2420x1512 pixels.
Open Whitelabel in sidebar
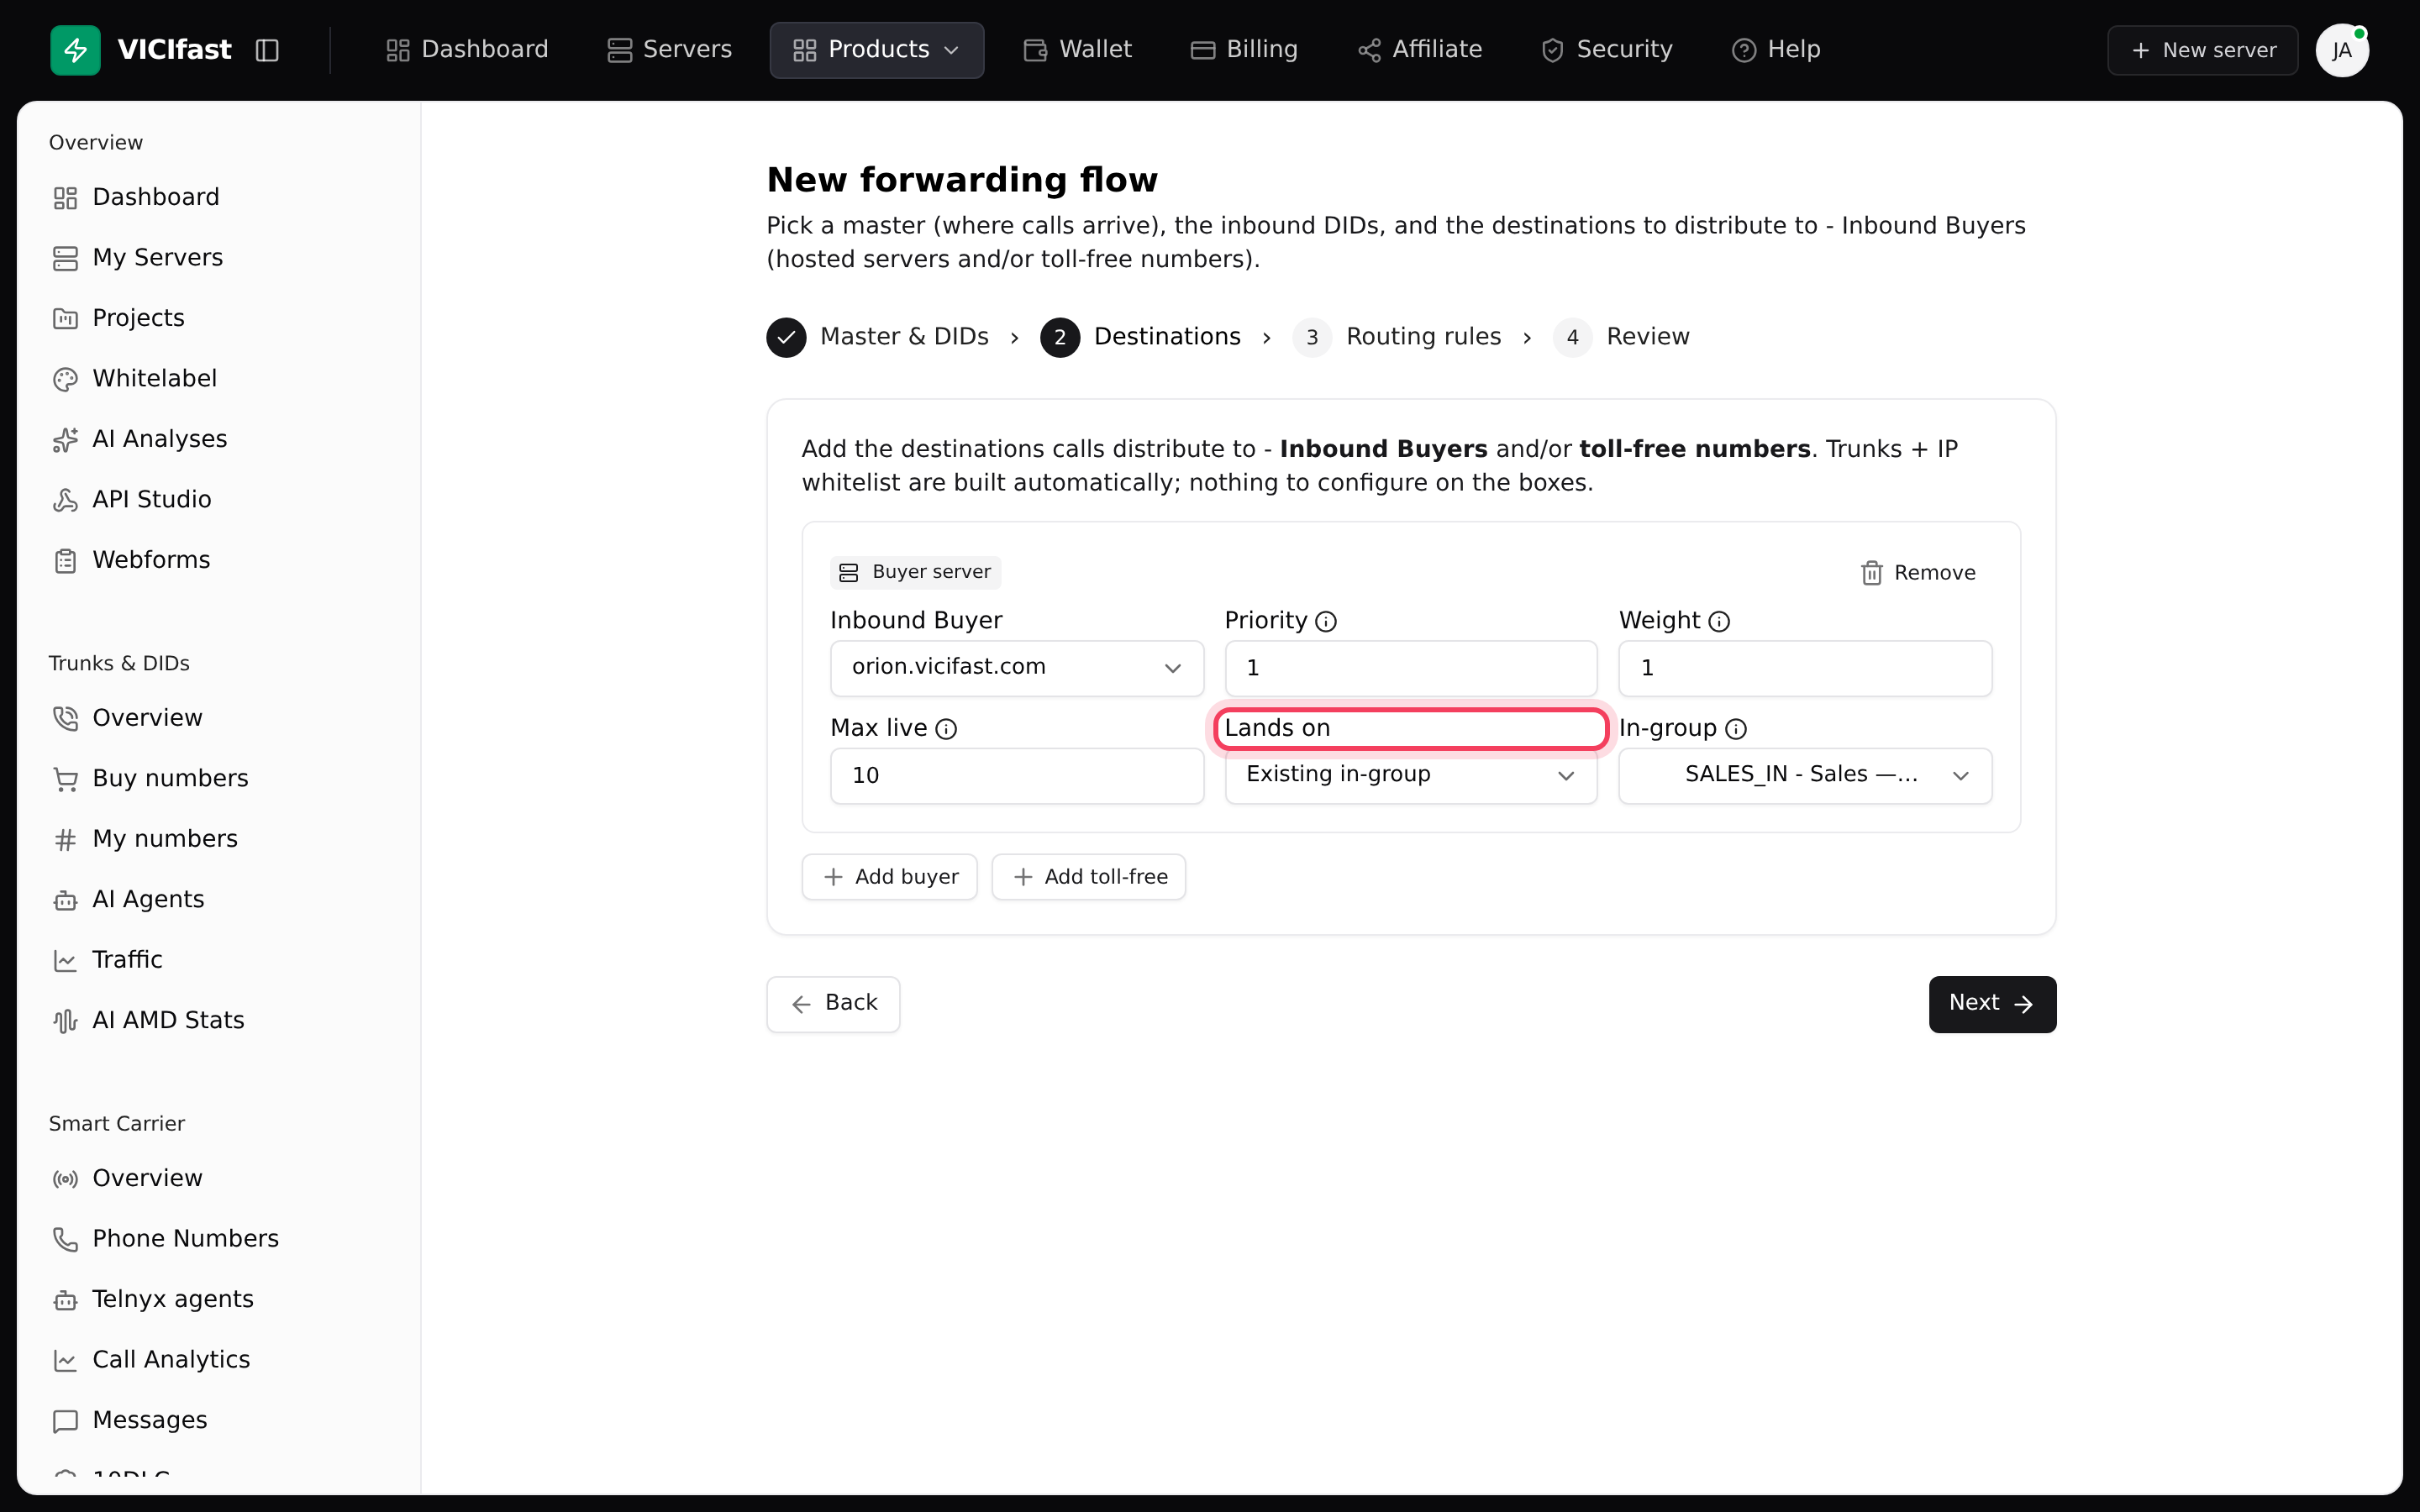134,378
